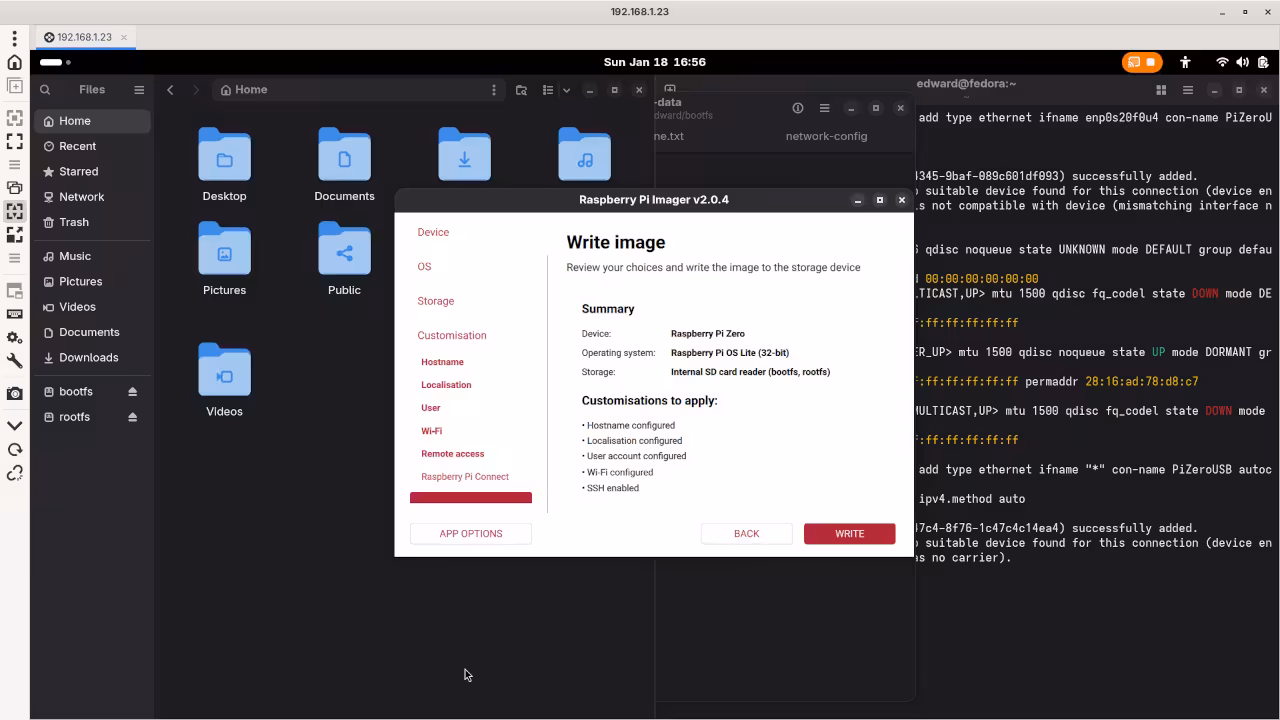This screenshot has width=1280, height=720.
Task: Open APP OPTIONS in Raspberry Pi Imager
Action: [470, 533]
